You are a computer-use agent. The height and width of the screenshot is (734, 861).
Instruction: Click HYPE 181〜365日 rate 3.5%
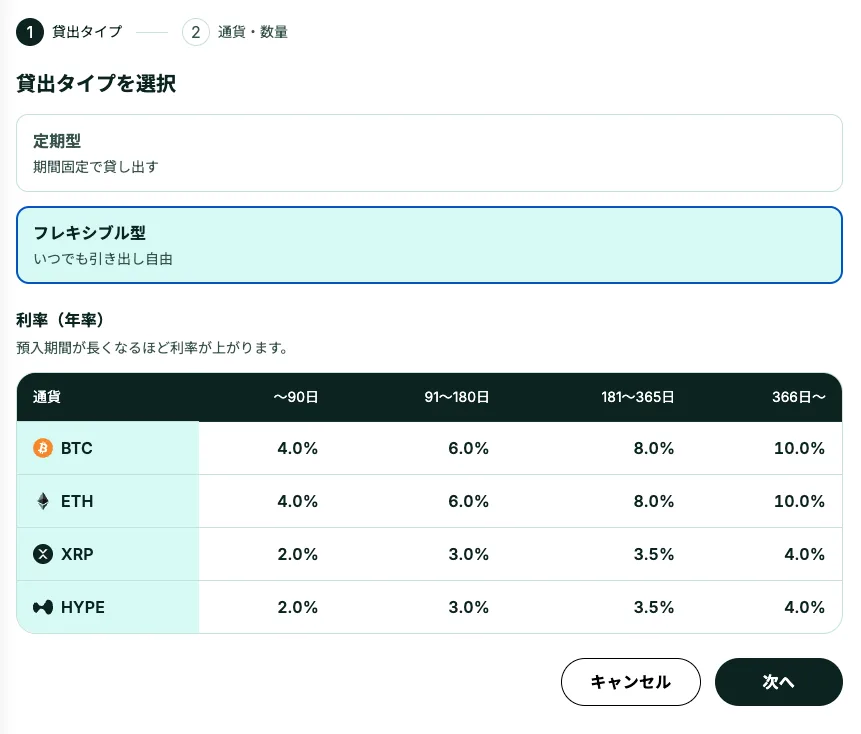tap(653, 607)
